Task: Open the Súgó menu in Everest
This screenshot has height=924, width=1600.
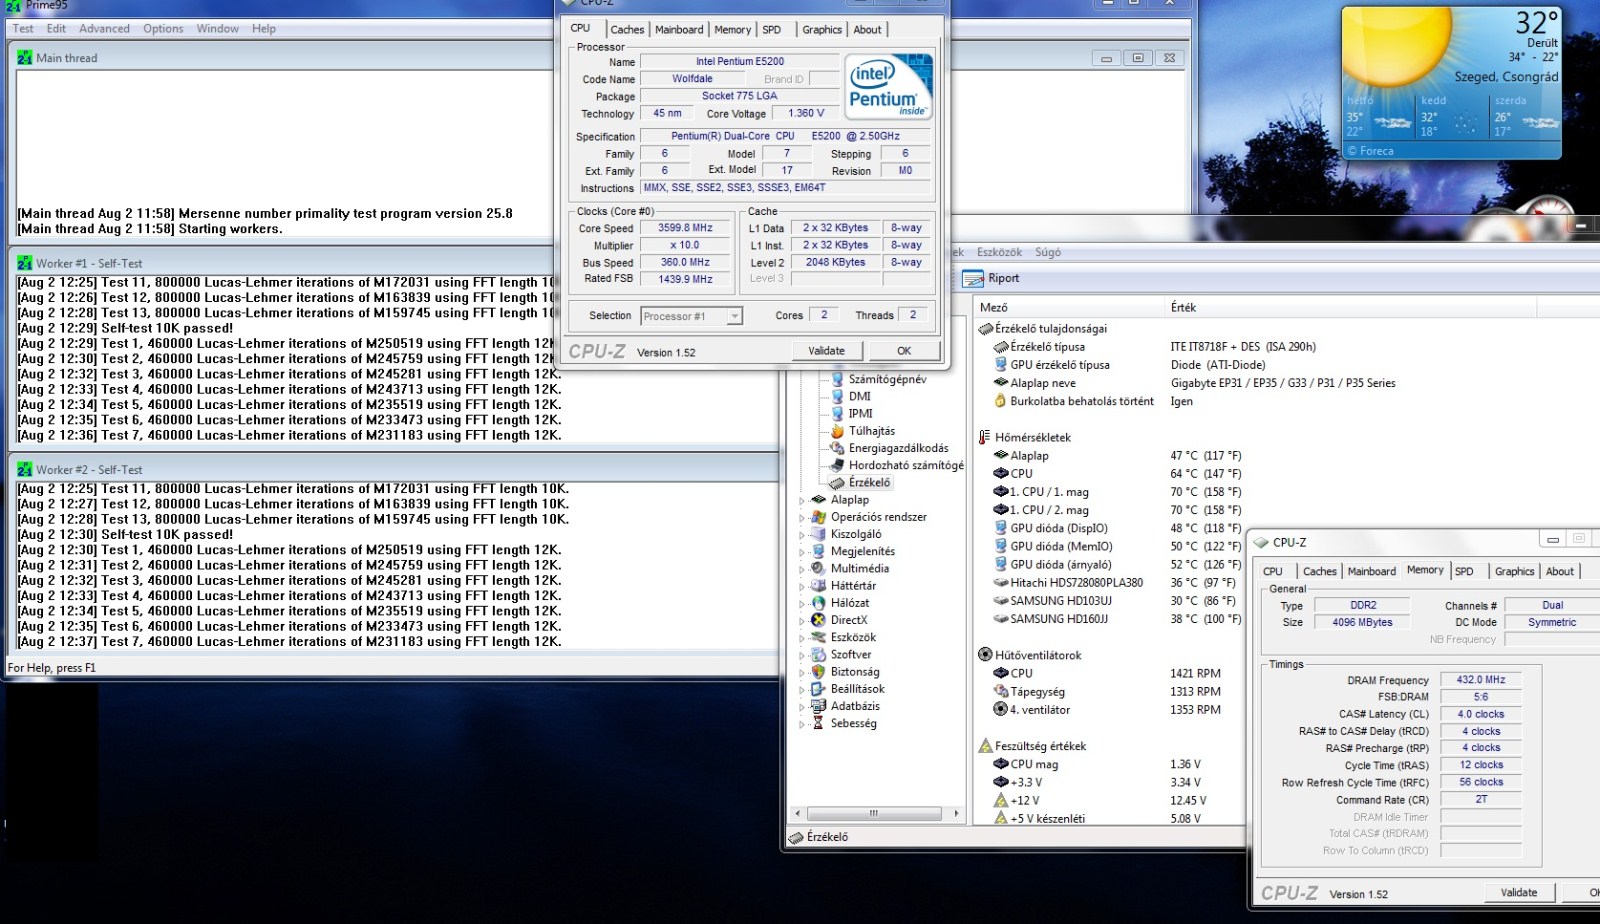Action: click(x=1048, y=252)
